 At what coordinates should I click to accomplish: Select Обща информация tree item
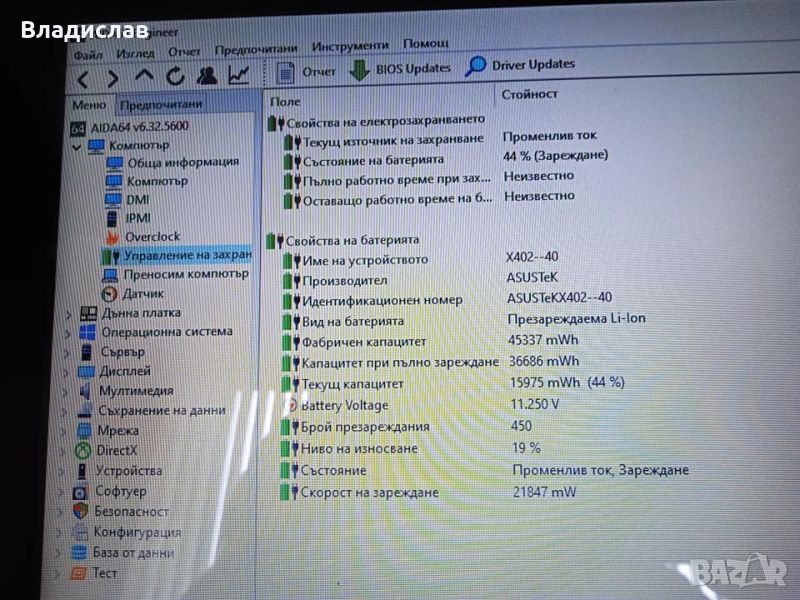172,163
